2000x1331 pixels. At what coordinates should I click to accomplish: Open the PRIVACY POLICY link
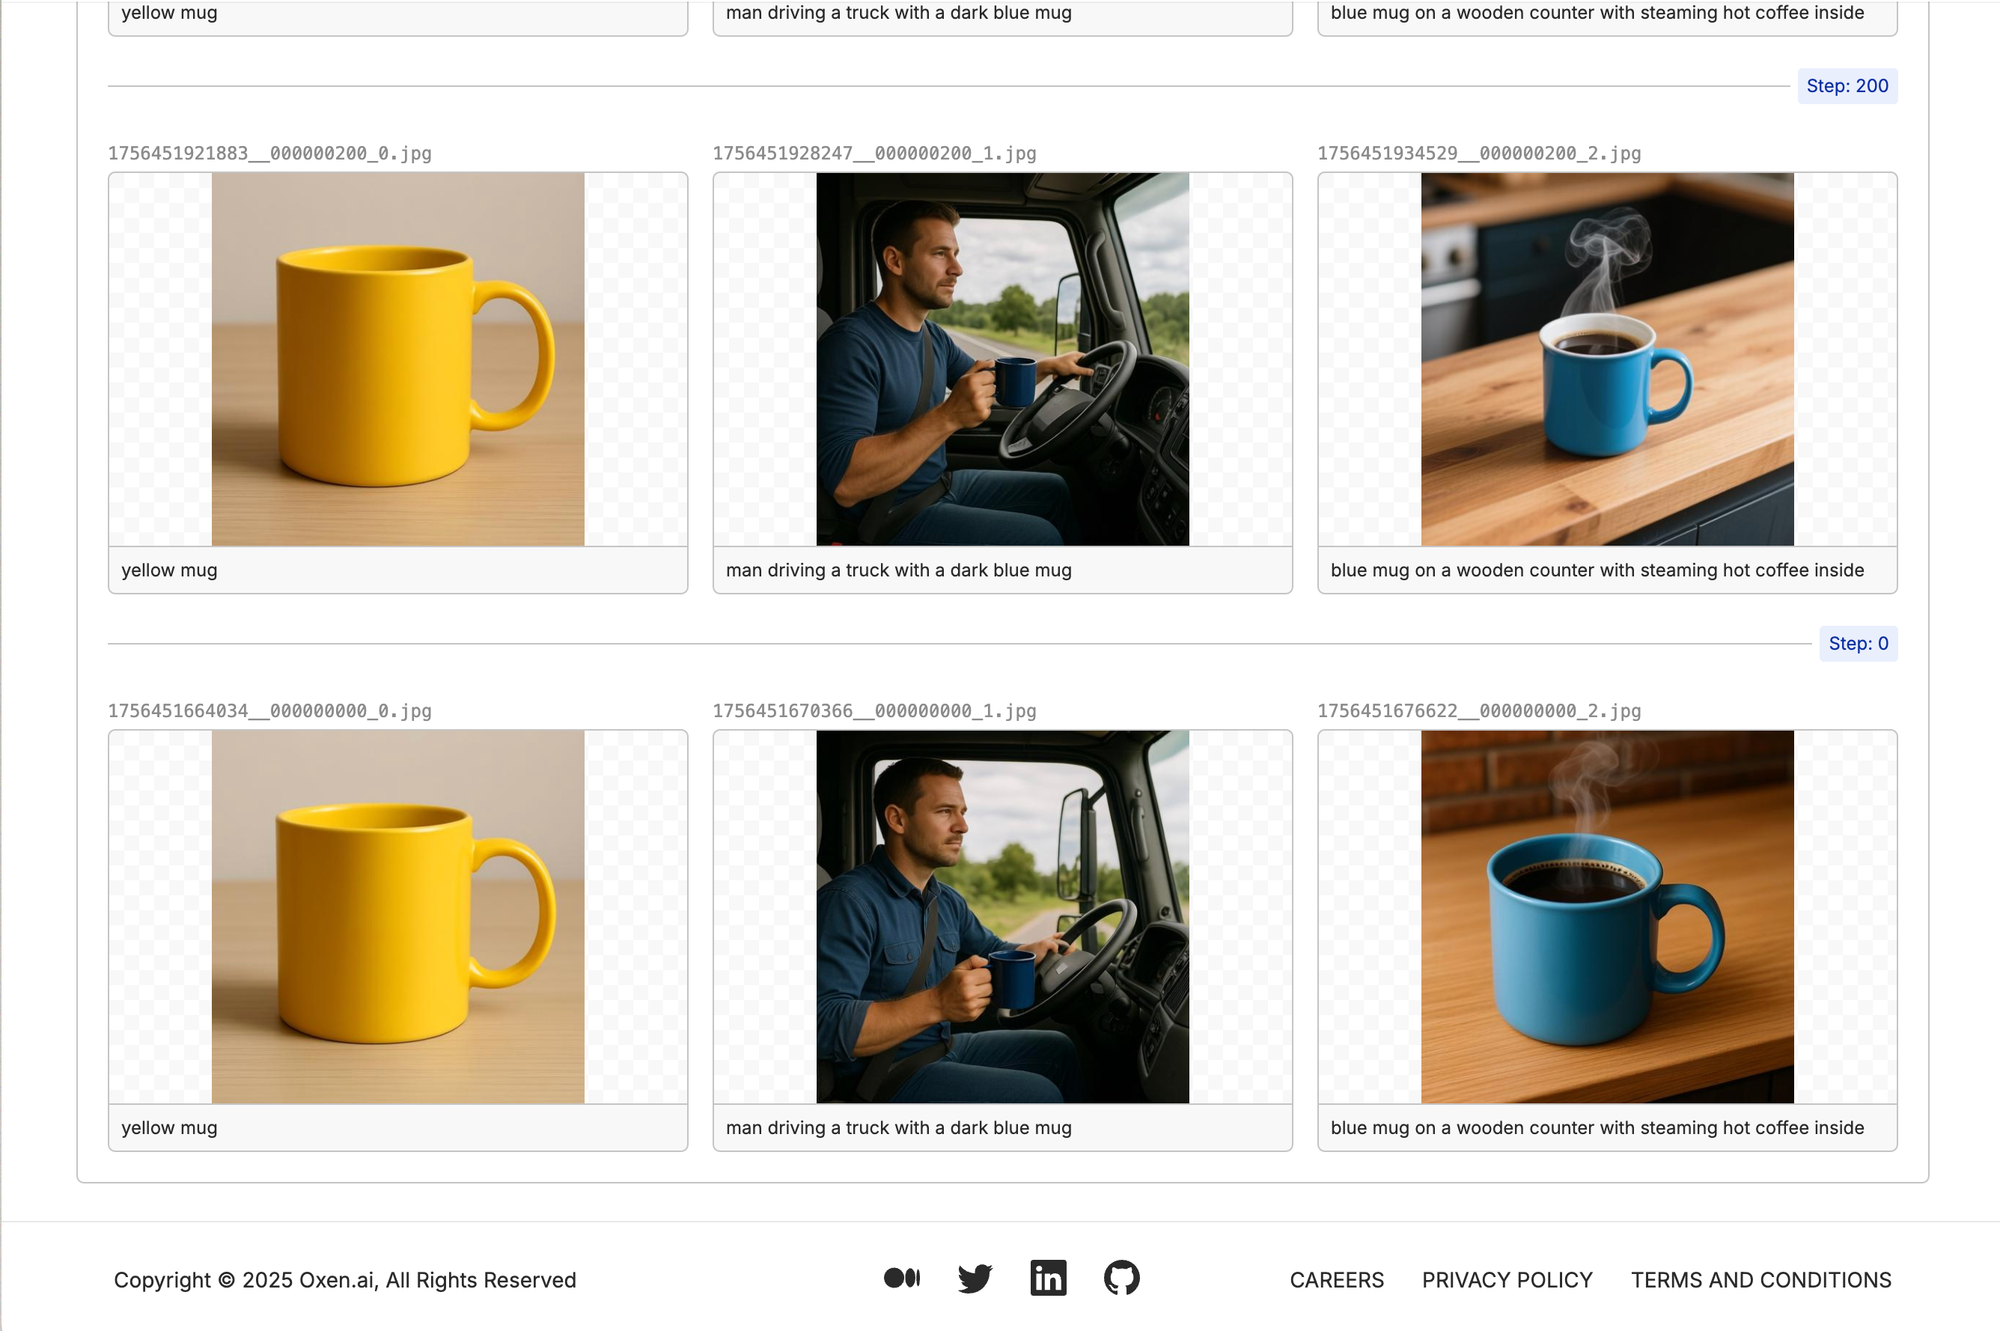[1507, 1280]
